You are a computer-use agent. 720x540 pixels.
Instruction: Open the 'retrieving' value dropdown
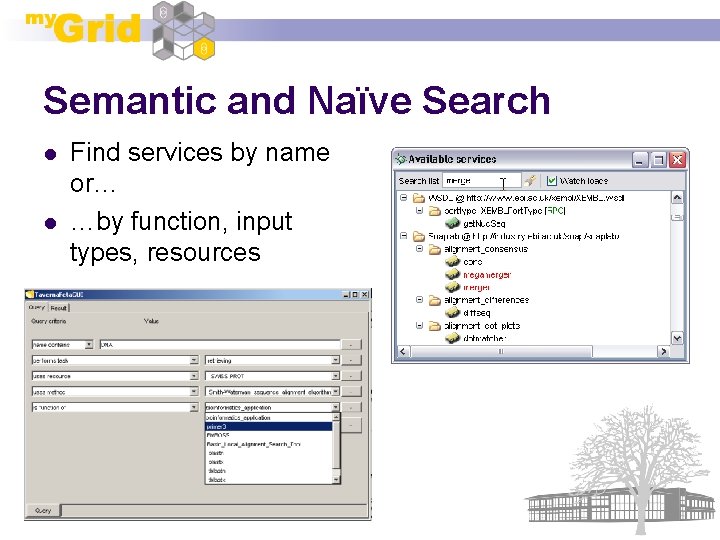pyautogui.click(x=336, y=360)
